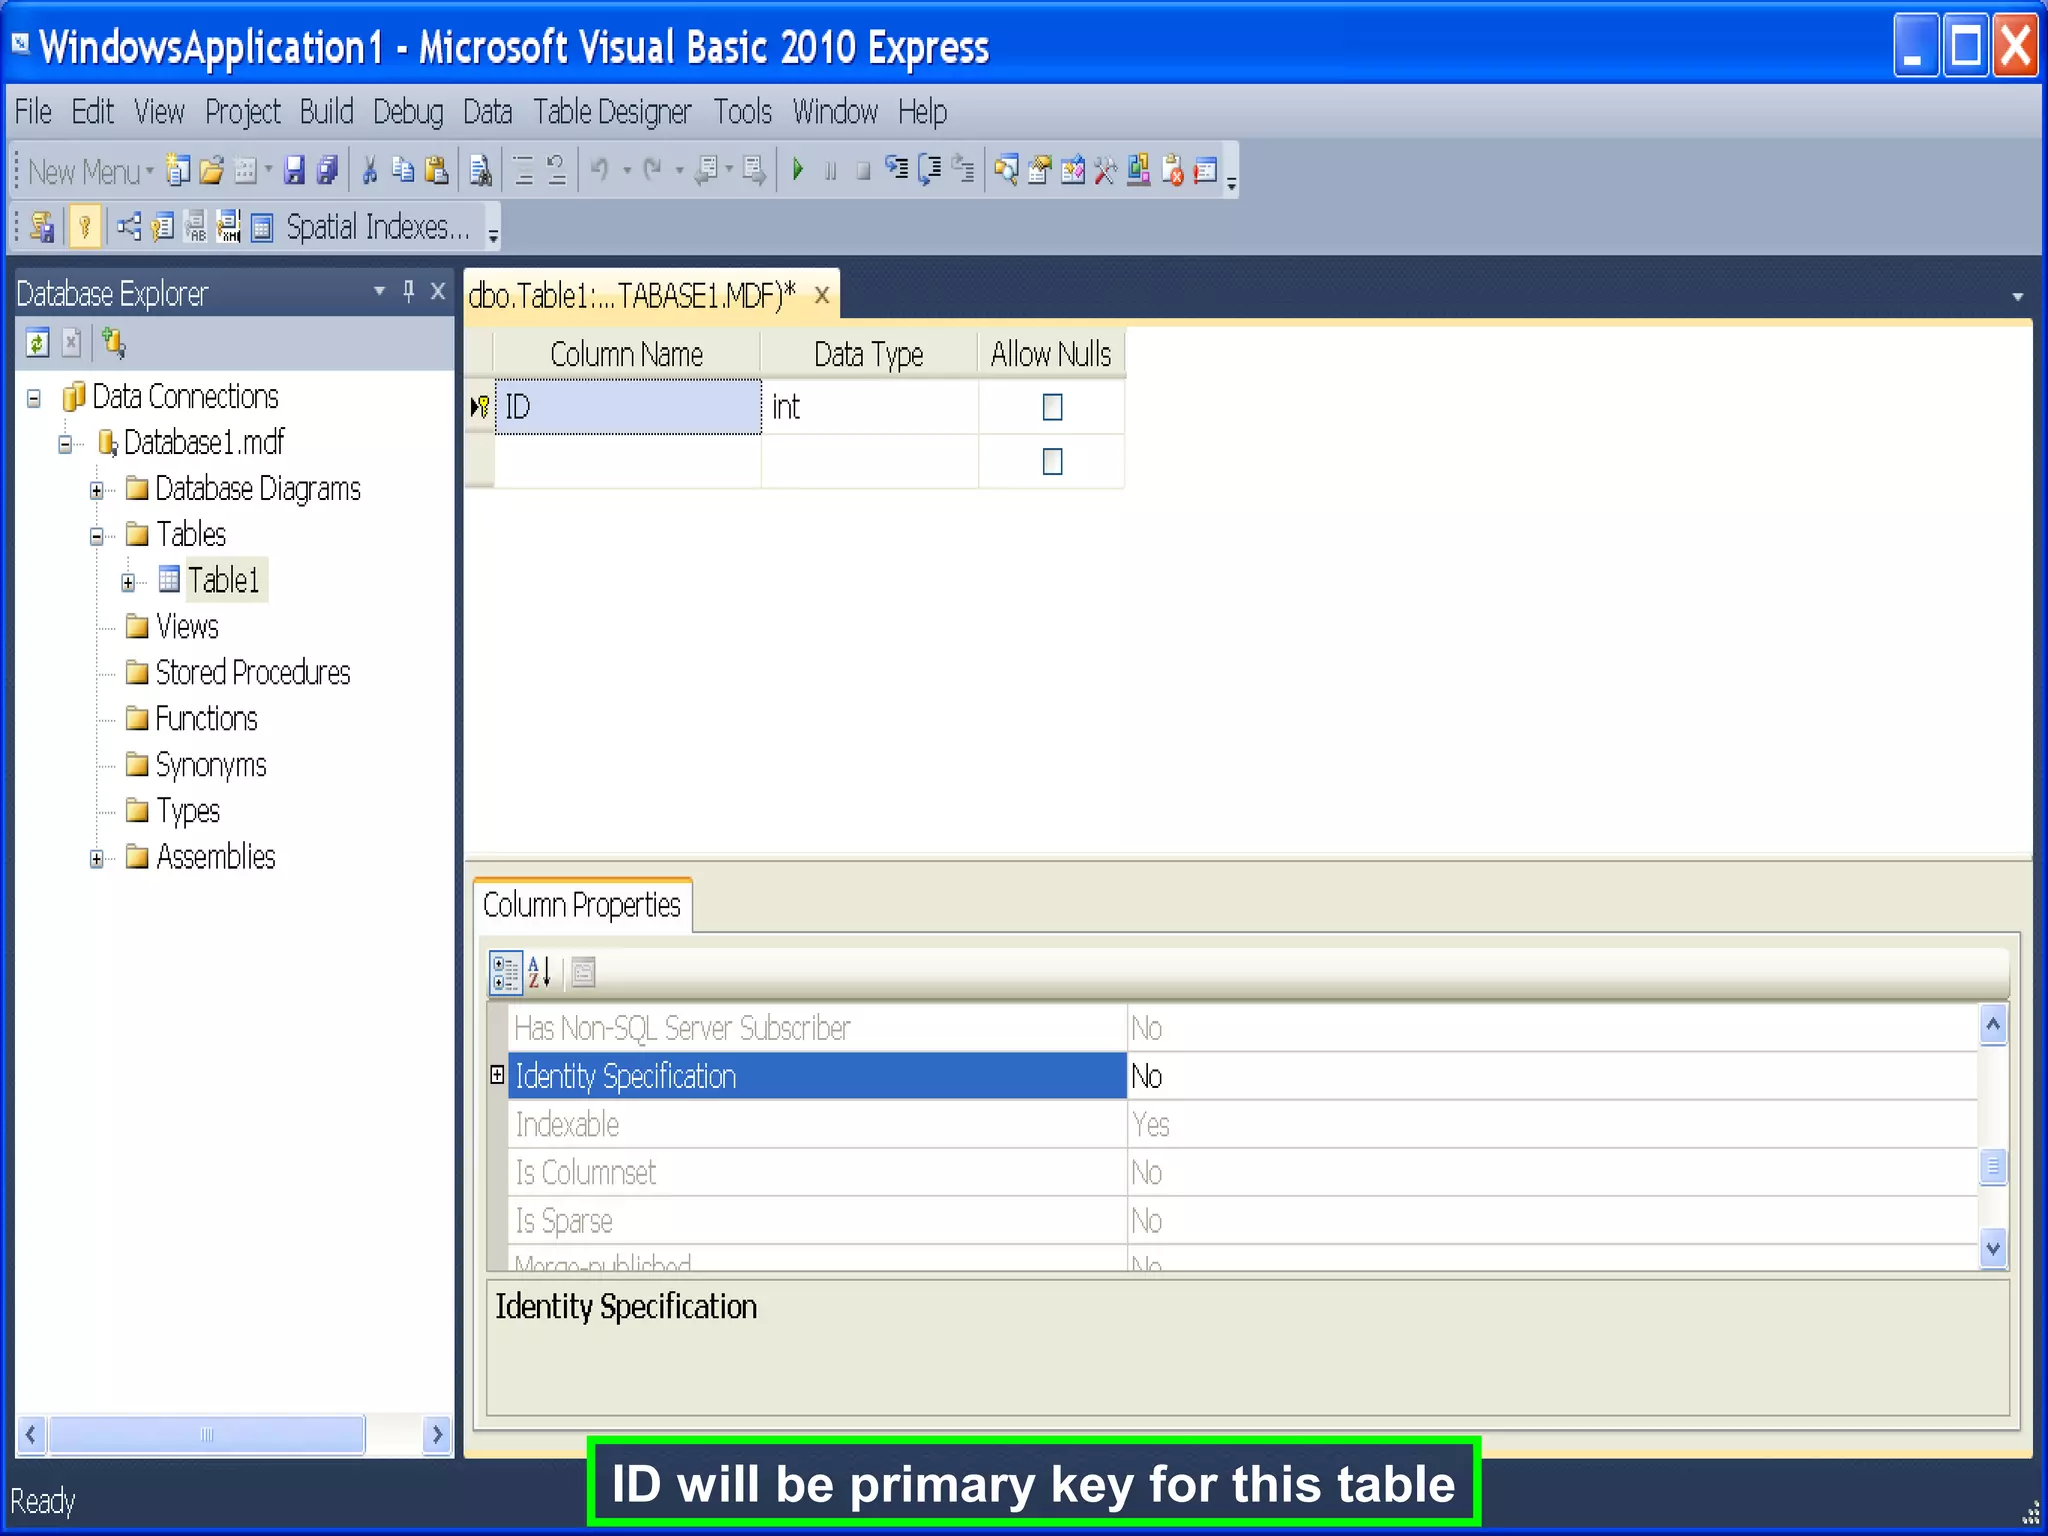Expand the Identity Specification property

tap(497, 1075)
